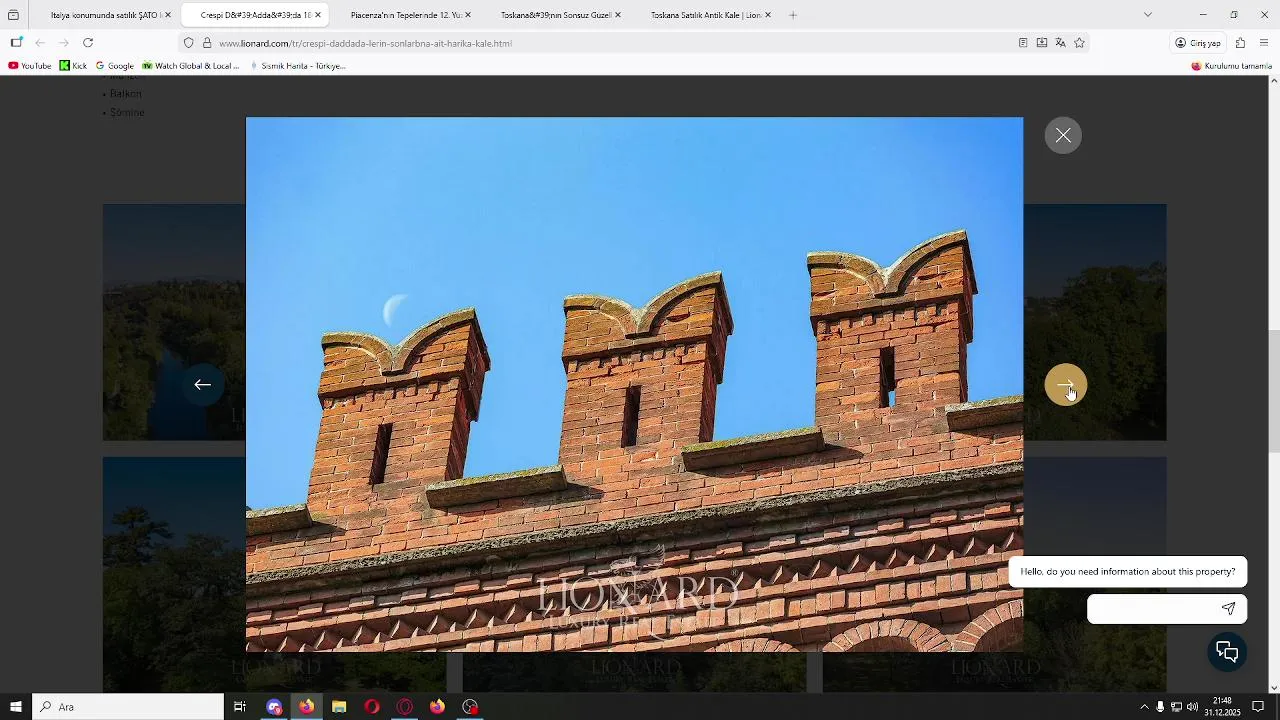Click the Giriş yap account button
Image resolution: width=1280 pixels, height=720 pixels.
pyautogui.click(x=1198, y=43)
